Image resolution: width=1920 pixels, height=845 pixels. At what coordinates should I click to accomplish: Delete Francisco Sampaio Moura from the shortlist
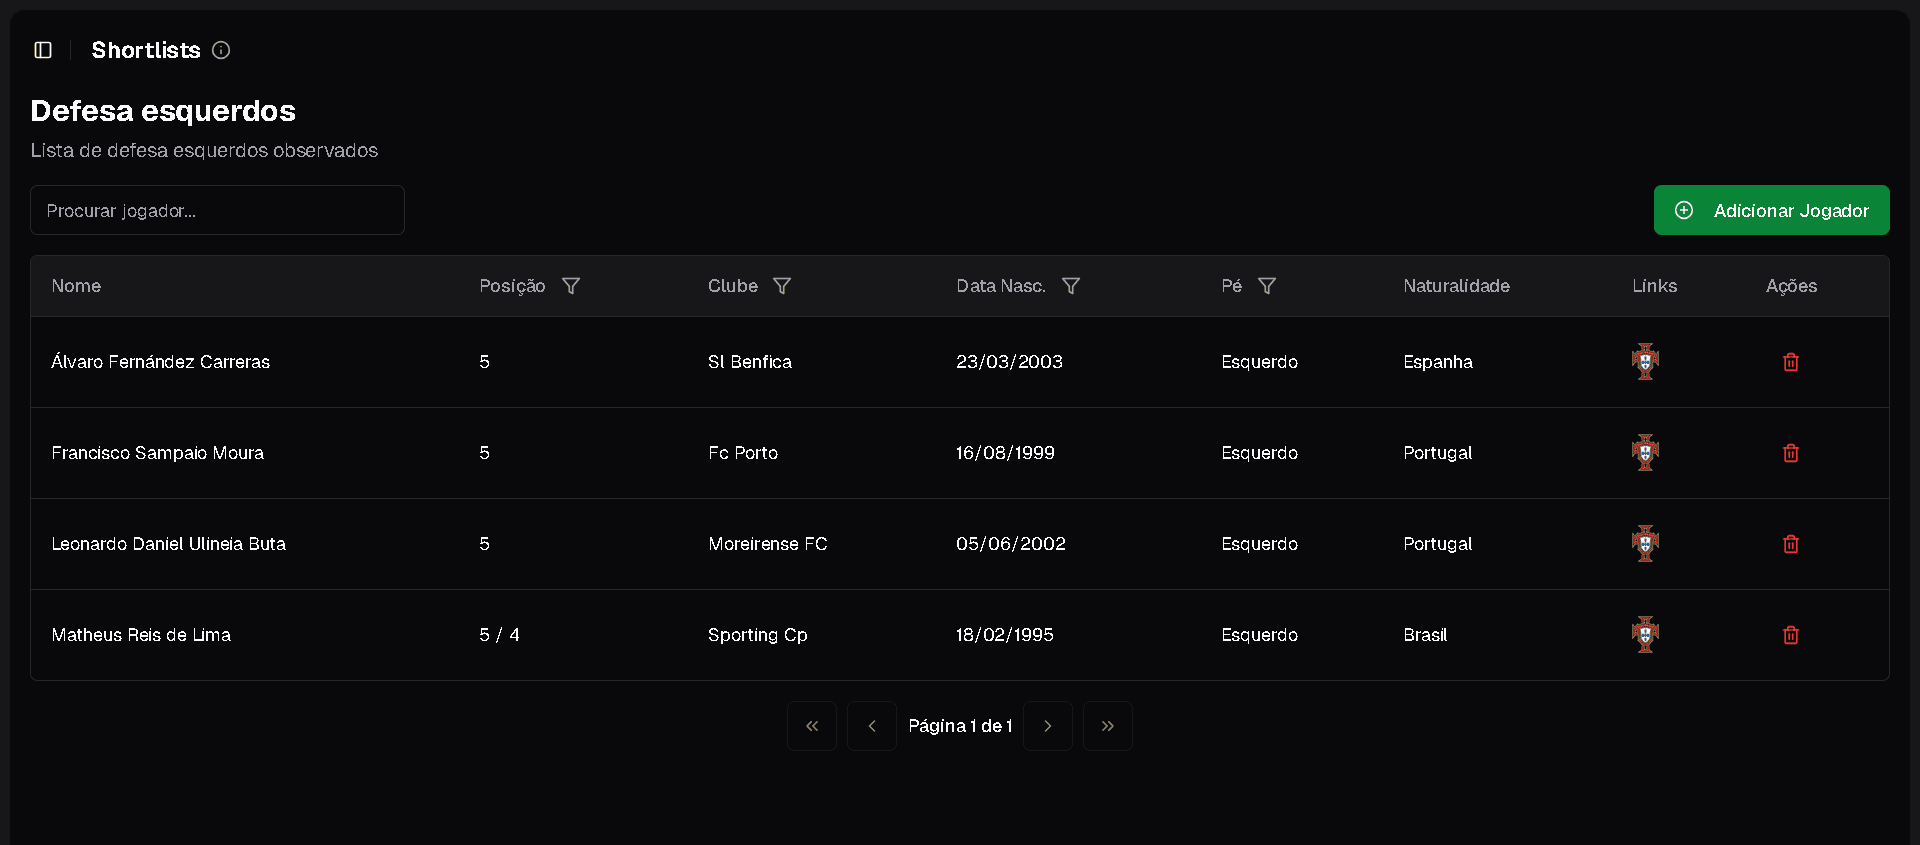1790,453
